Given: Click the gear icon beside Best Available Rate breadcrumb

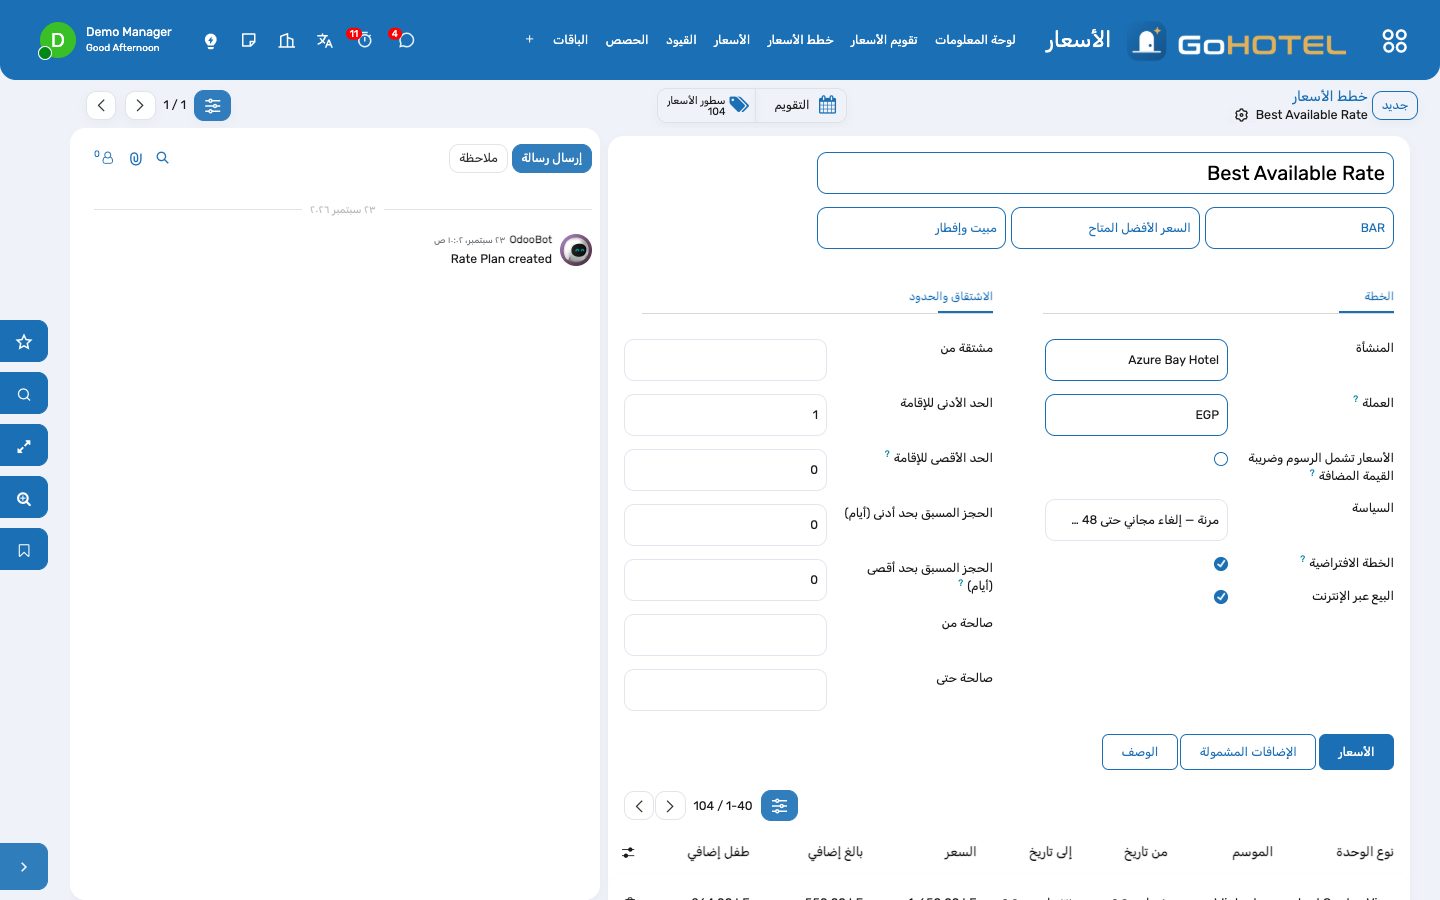Looking at the screenshot, I should pyautogui.click(x=1241, y=115).
